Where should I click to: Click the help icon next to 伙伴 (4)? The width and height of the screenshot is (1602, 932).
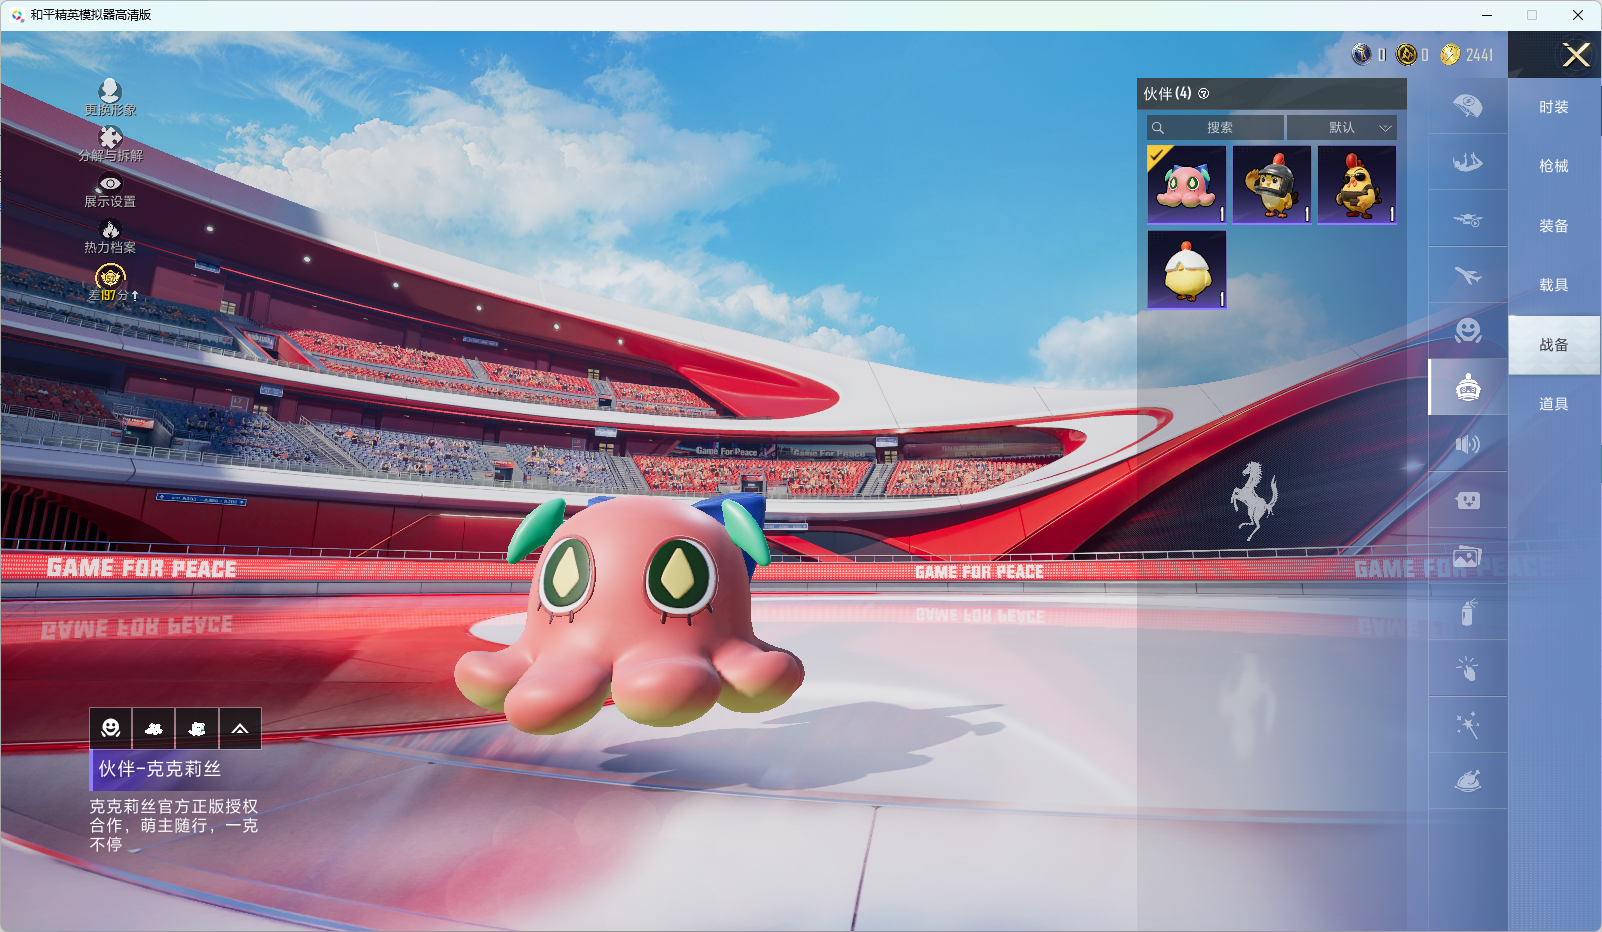coord(1203,93)
